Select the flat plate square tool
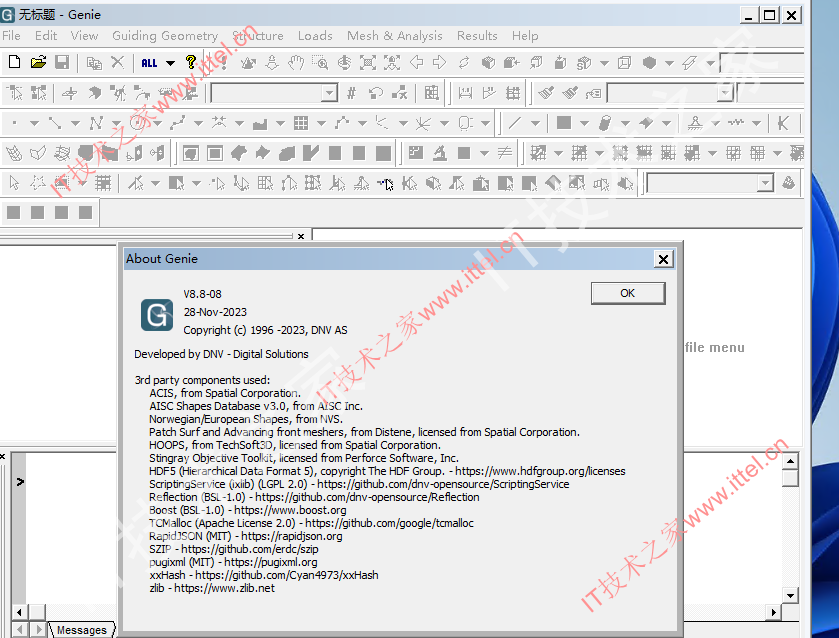The width and height of the screenshot is (839, 638). coord(563,123)
